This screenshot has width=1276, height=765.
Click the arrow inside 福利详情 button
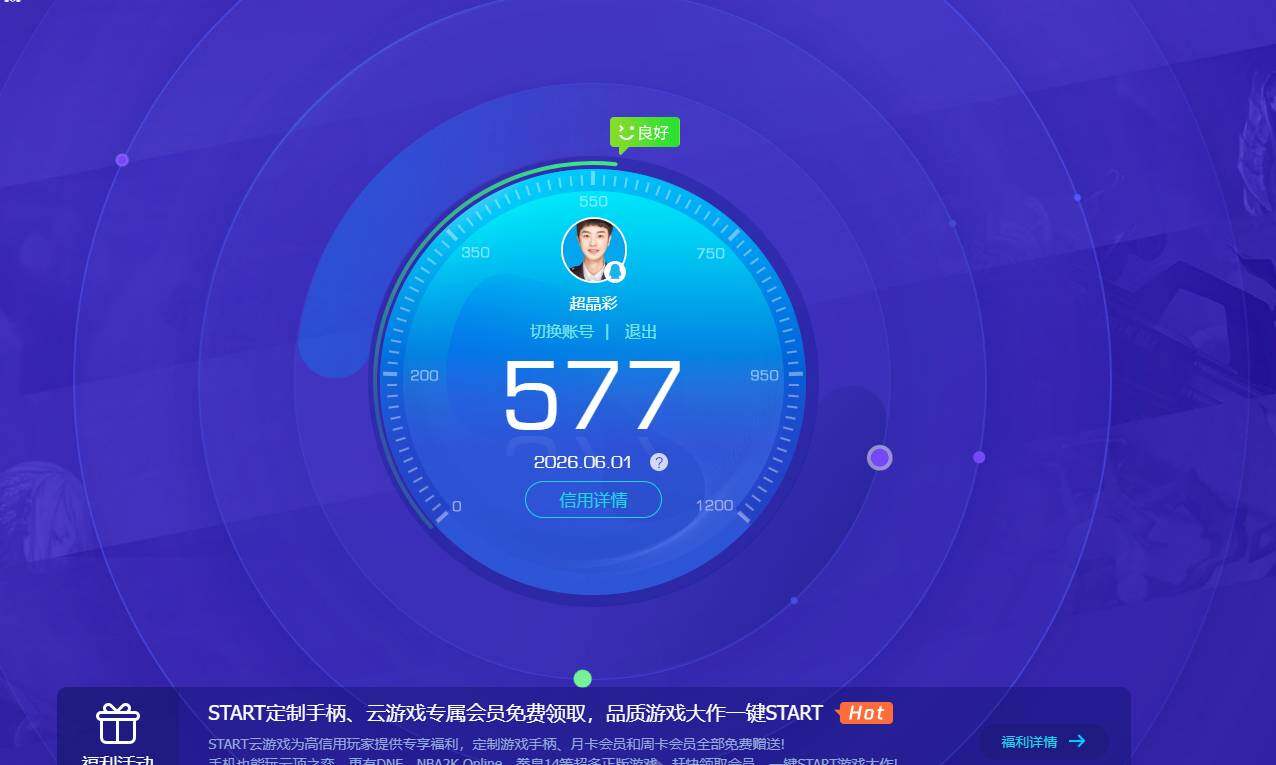tap(1077, 741)
